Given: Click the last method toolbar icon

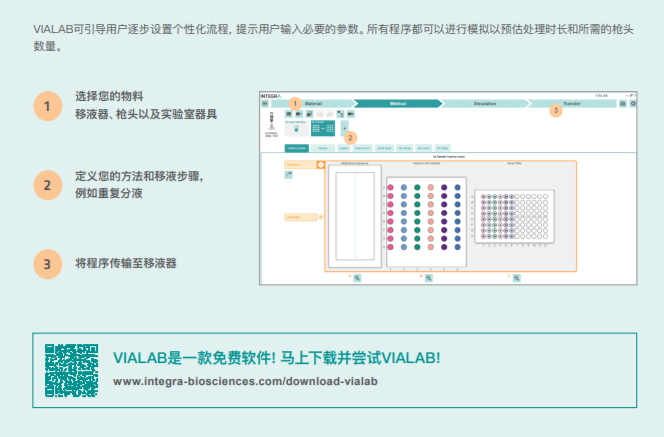Looking at the screenshot, I should click(351, 114).
